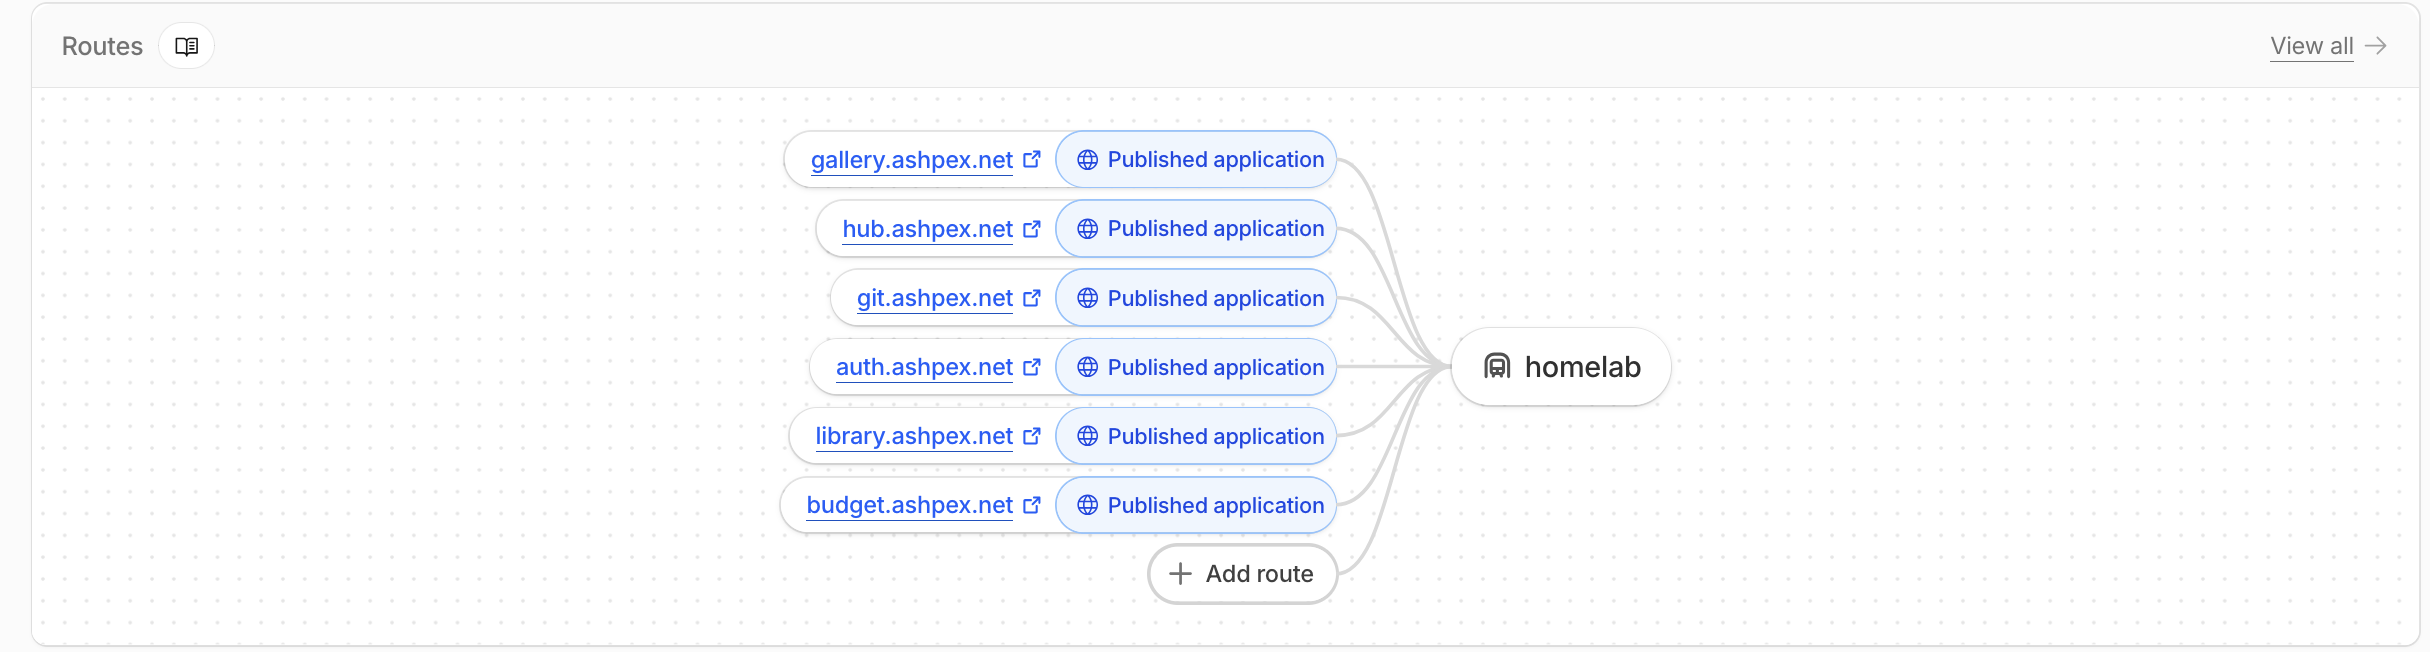
Task: Select Published application text for budget.ashpex.net
Action: 1216,505
